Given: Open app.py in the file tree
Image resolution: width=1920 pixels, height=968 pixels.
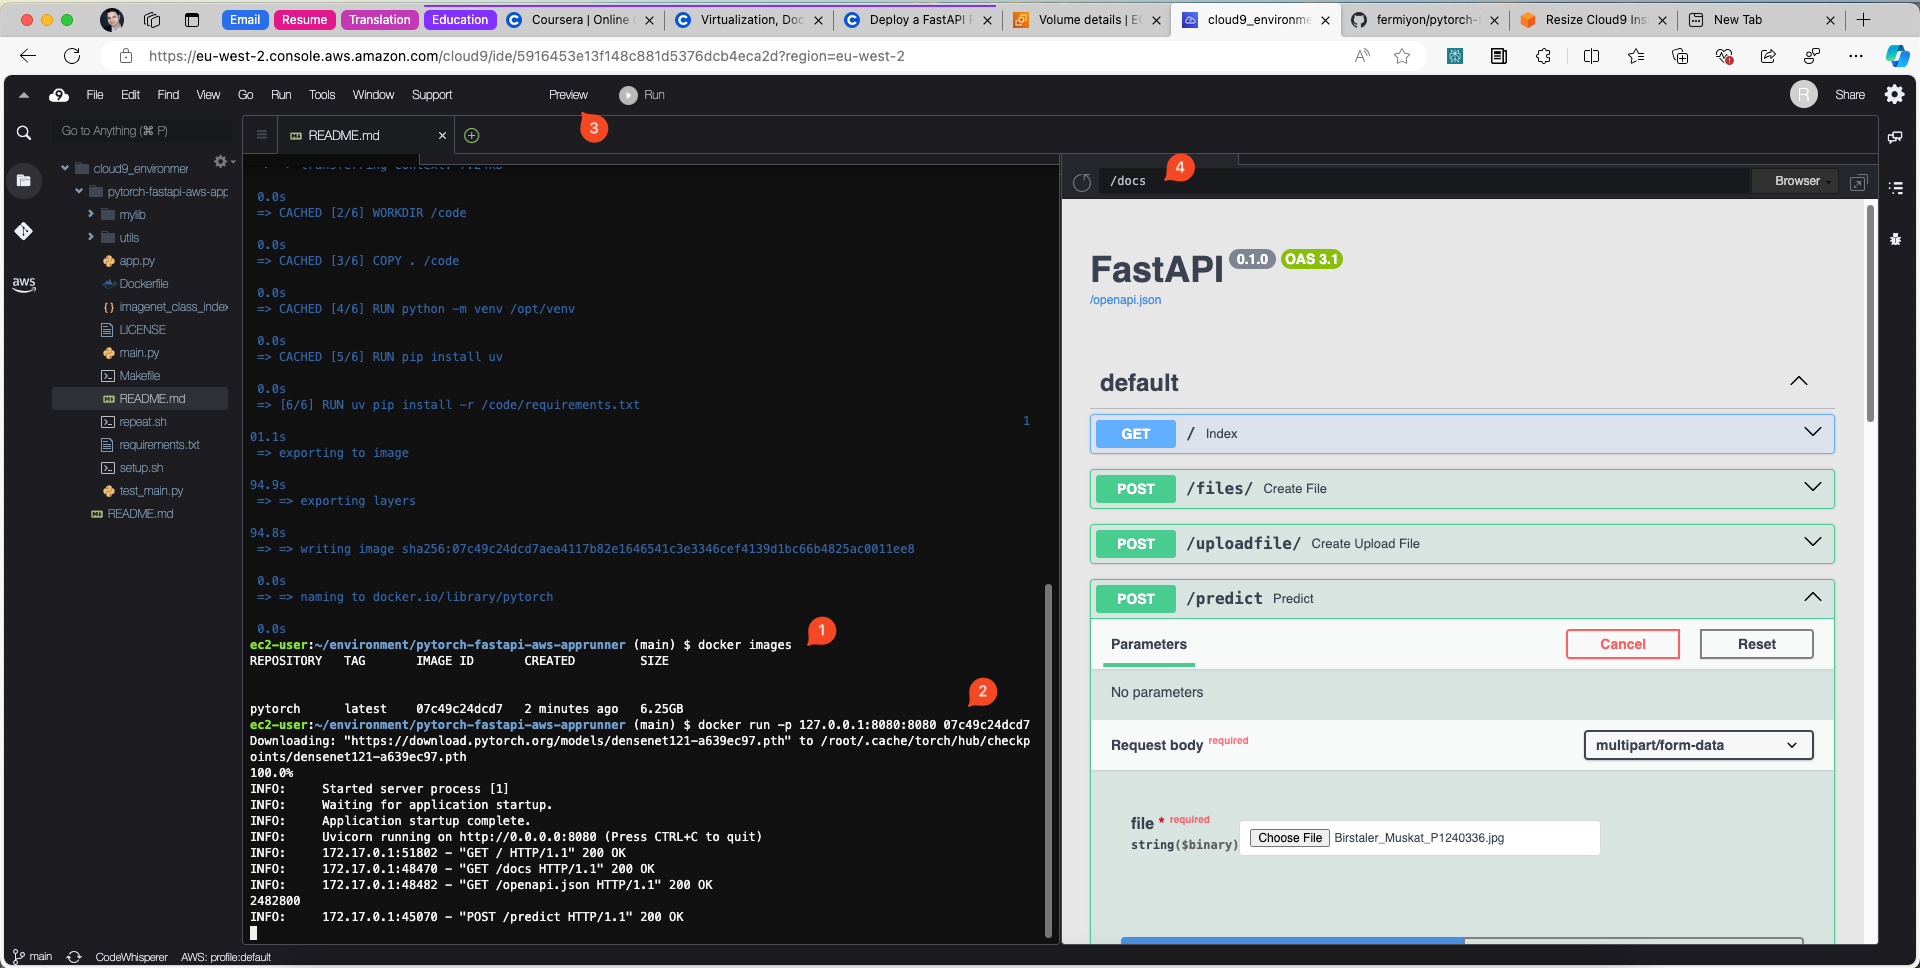Looking at the screenshot, I should click(136, 261).
